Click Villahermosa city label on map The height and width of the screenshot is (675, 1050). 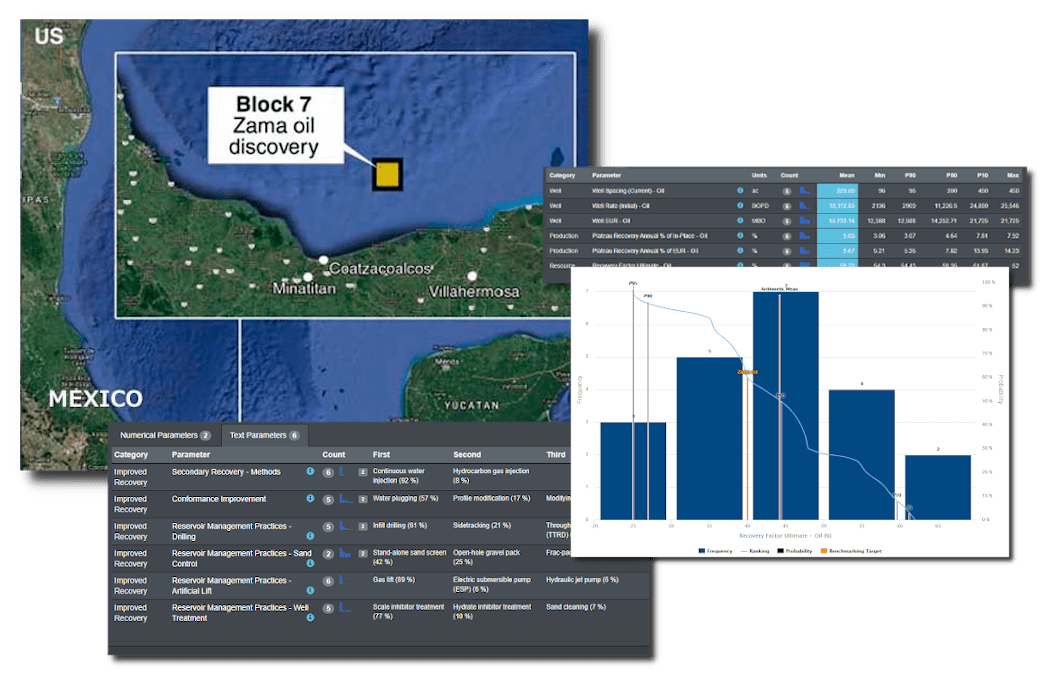[x=473, y=292]
